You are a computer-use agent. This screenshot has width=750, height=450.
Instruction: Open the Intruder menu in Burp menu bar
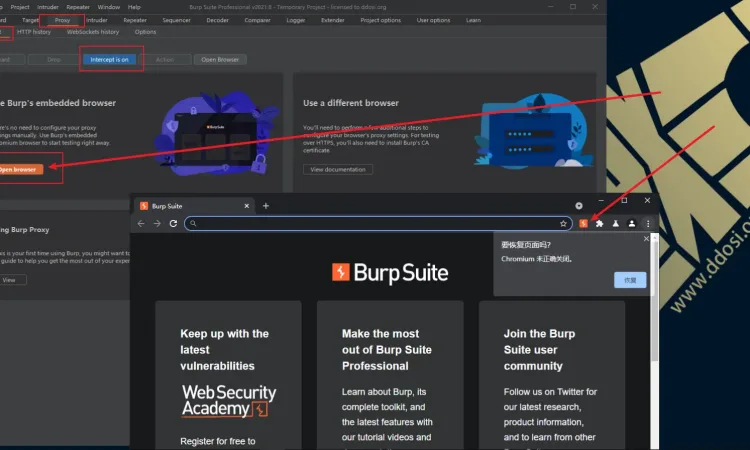click(x=48, y=7)
